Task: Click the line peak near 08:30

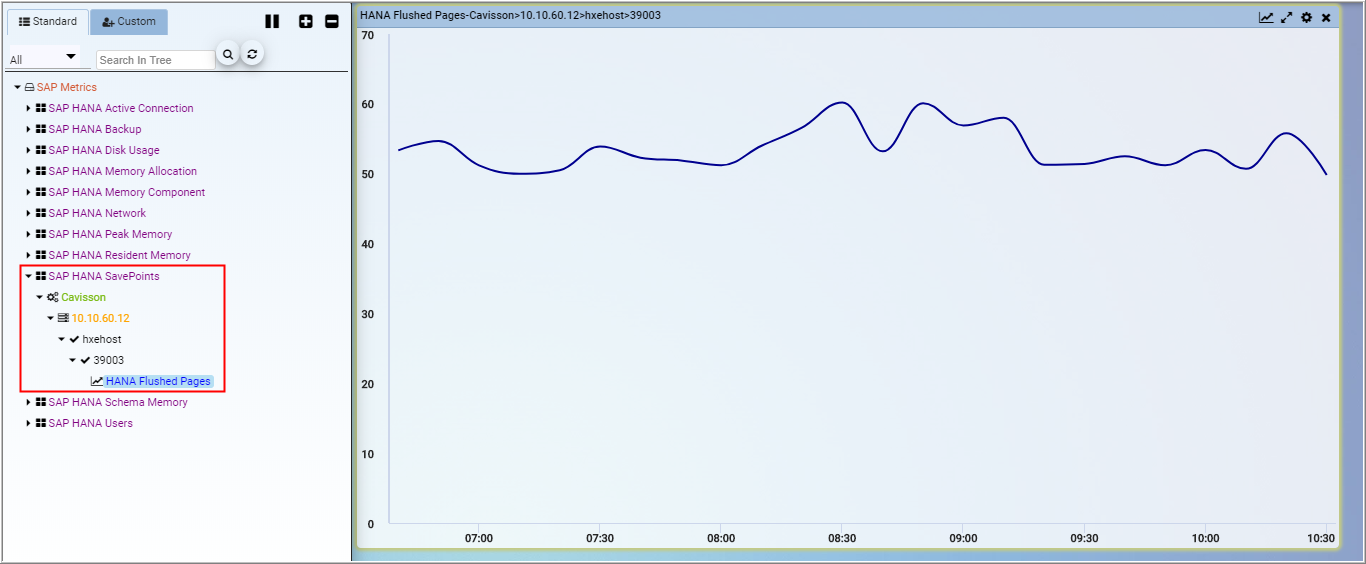Action: coord(841,102)
